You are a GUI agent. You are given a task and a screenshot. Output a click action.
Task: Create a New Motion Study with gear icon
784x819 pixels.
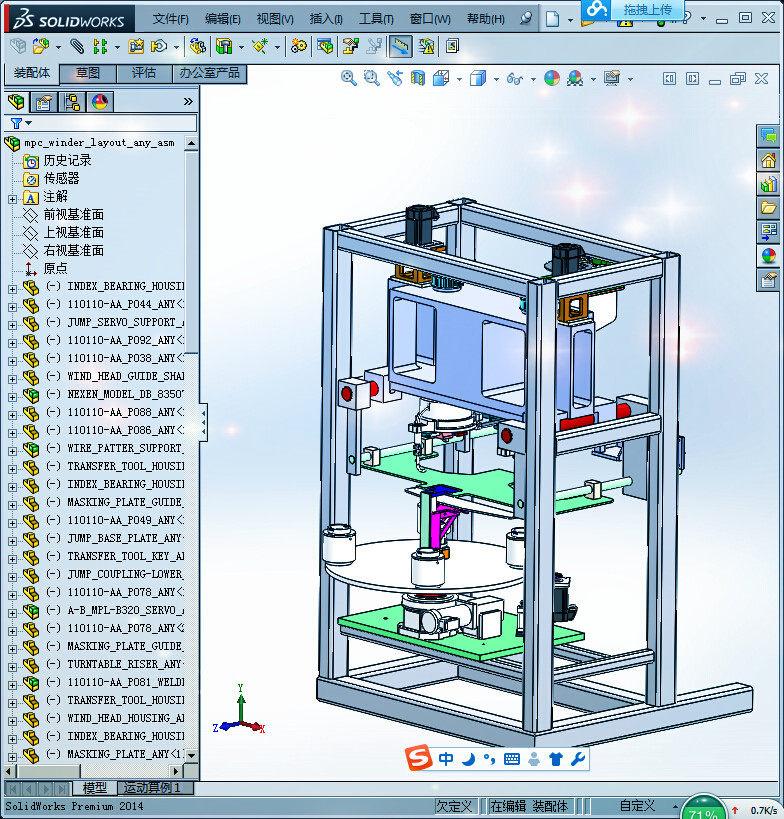tap(299, 46)
